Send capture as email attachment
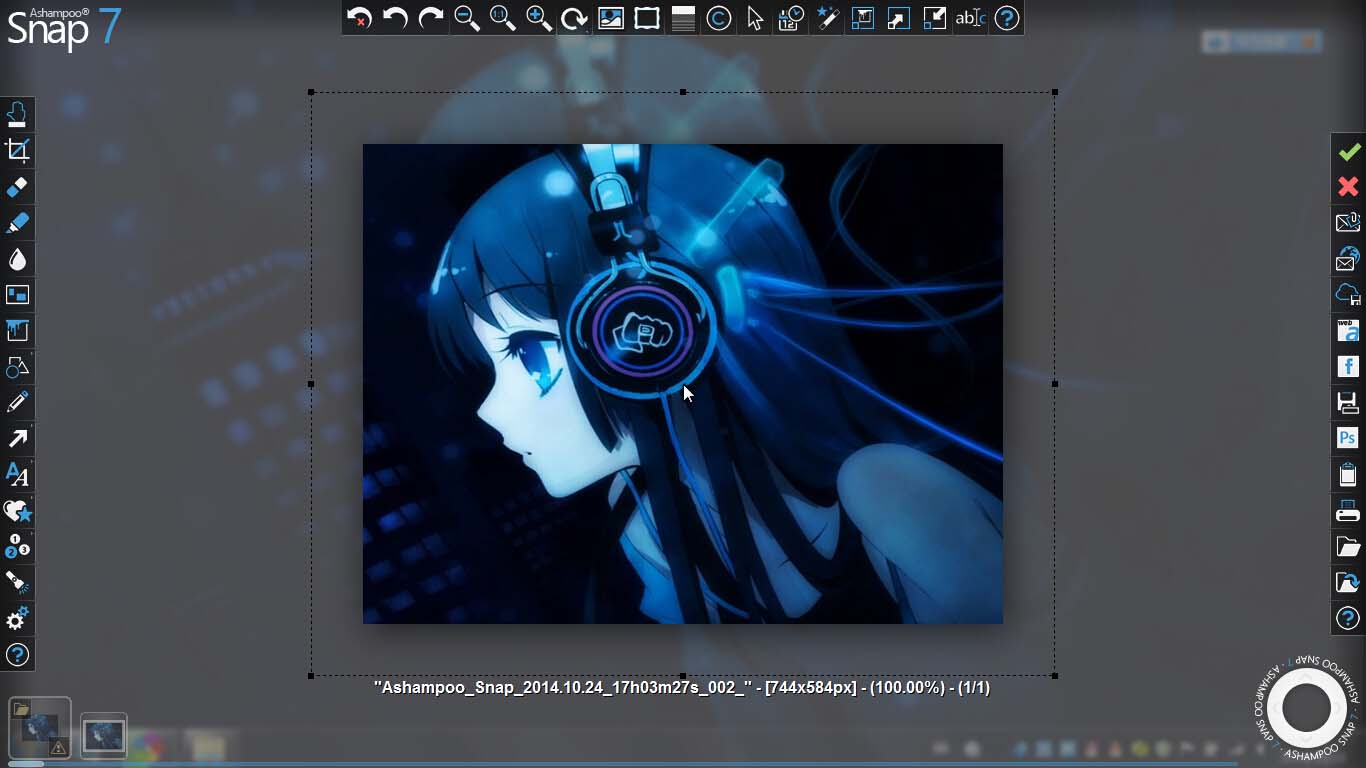 [1348, 223]
